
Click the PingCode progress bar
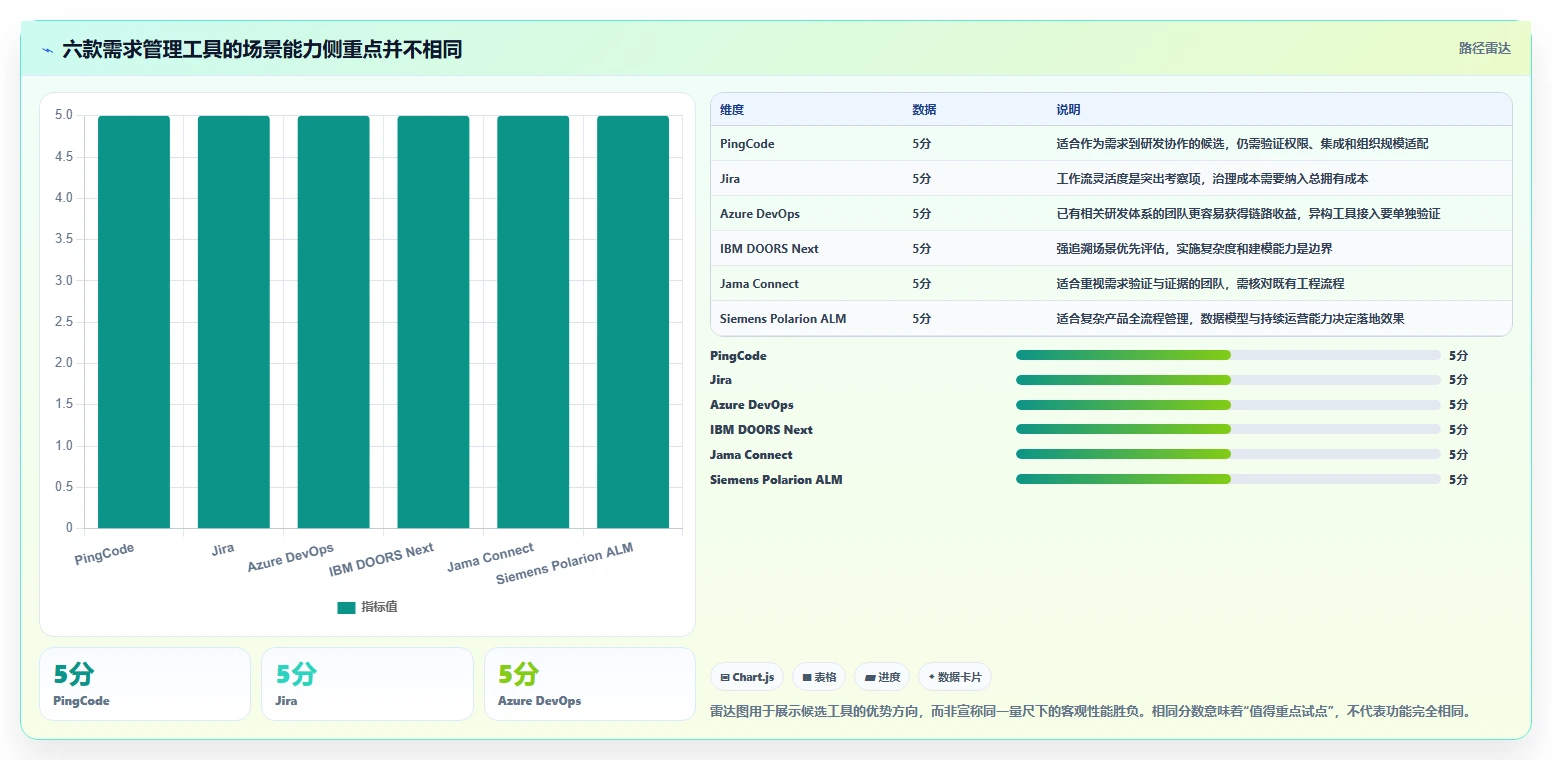click(x=1228, y=355)
